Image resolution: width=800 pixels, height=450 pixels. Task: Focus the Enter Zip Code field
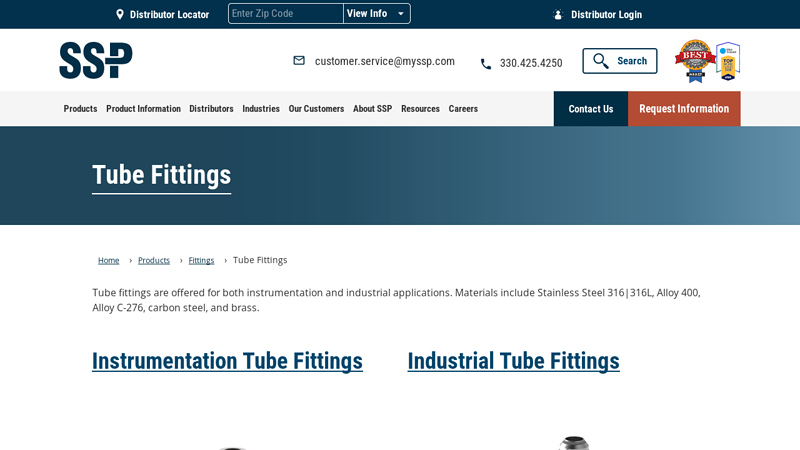[286, 14]
